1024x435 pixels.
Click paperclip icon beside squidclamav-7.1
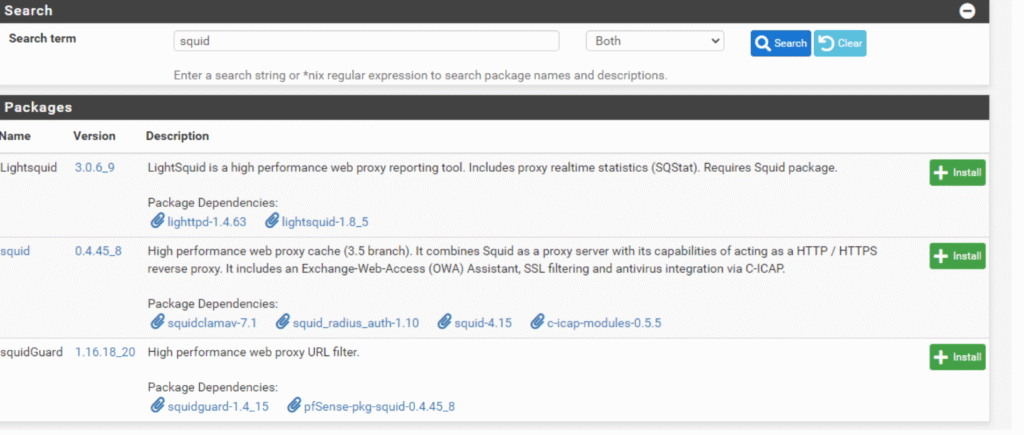[x=157, y=322]
